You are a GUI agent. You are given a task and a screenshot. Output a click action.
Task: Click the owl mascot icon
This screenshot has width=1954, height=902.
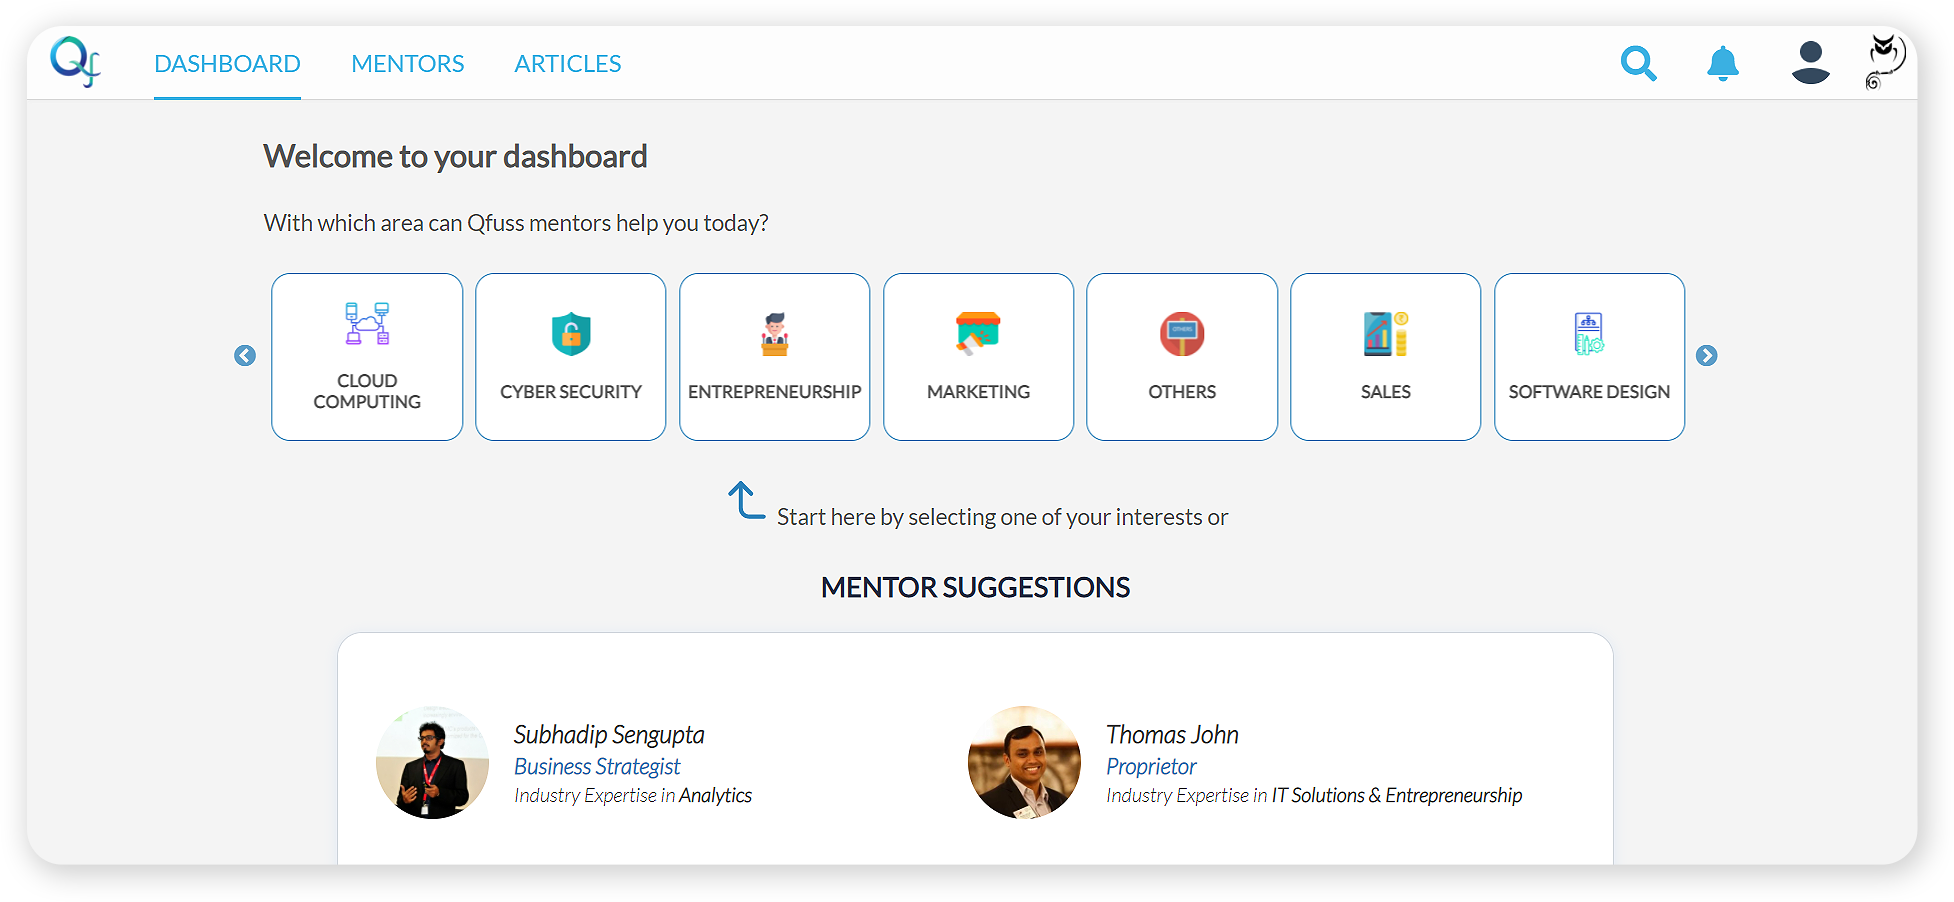tap(1884, 62)
